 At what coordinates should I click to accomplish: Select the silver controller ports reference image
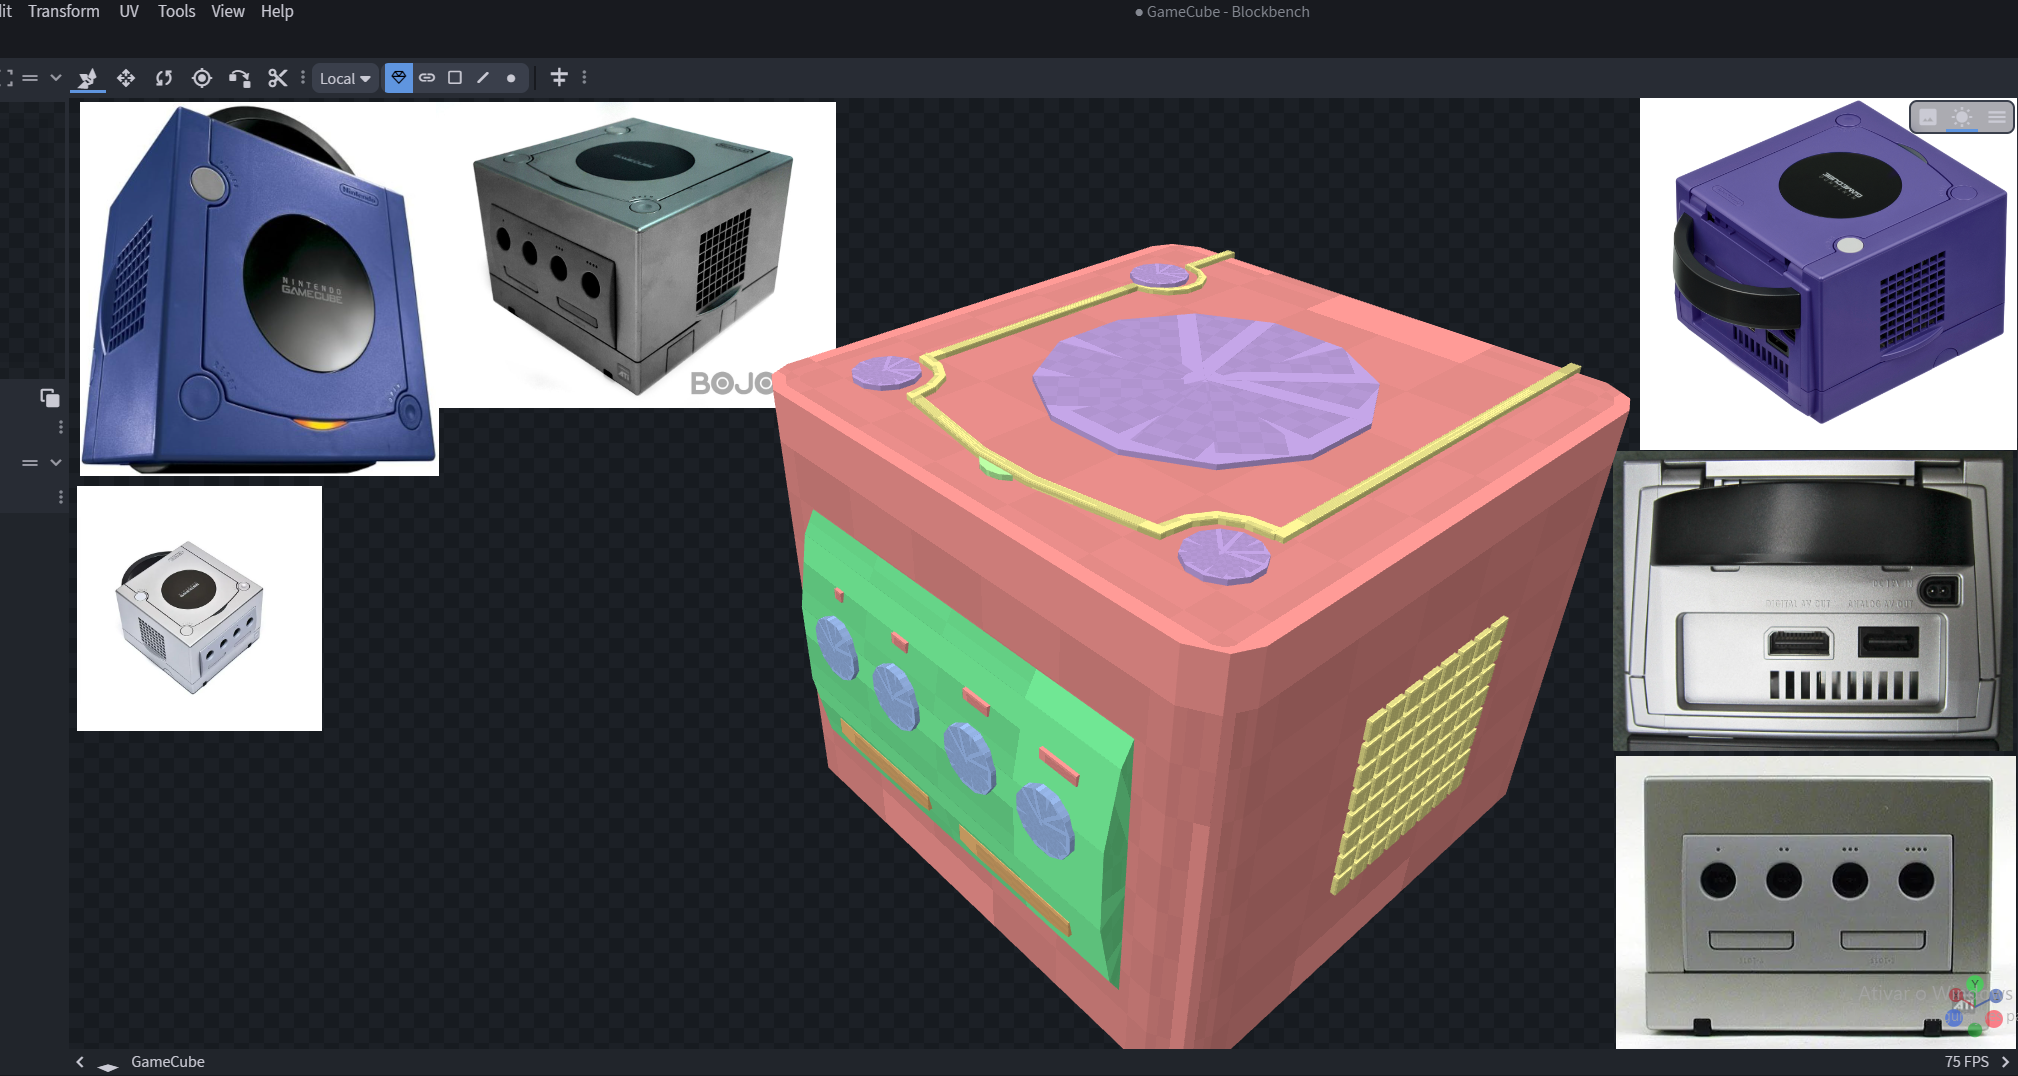click(x=1816, y=902)
